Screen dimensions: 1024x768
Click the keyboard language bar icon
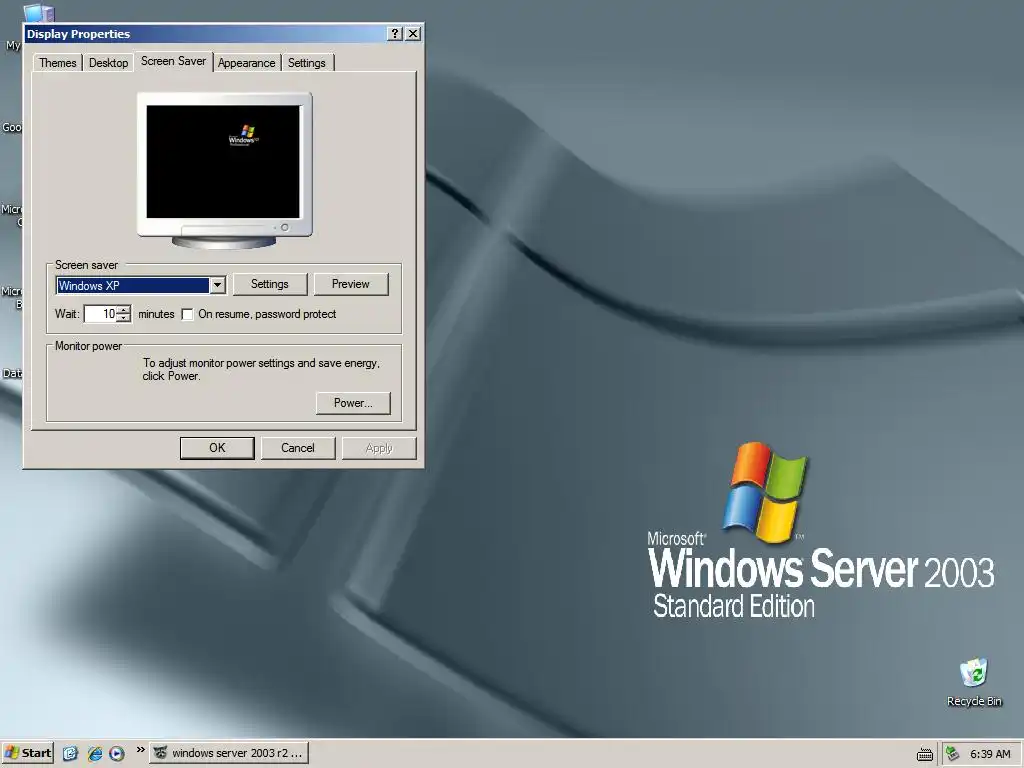click(925, 754)
